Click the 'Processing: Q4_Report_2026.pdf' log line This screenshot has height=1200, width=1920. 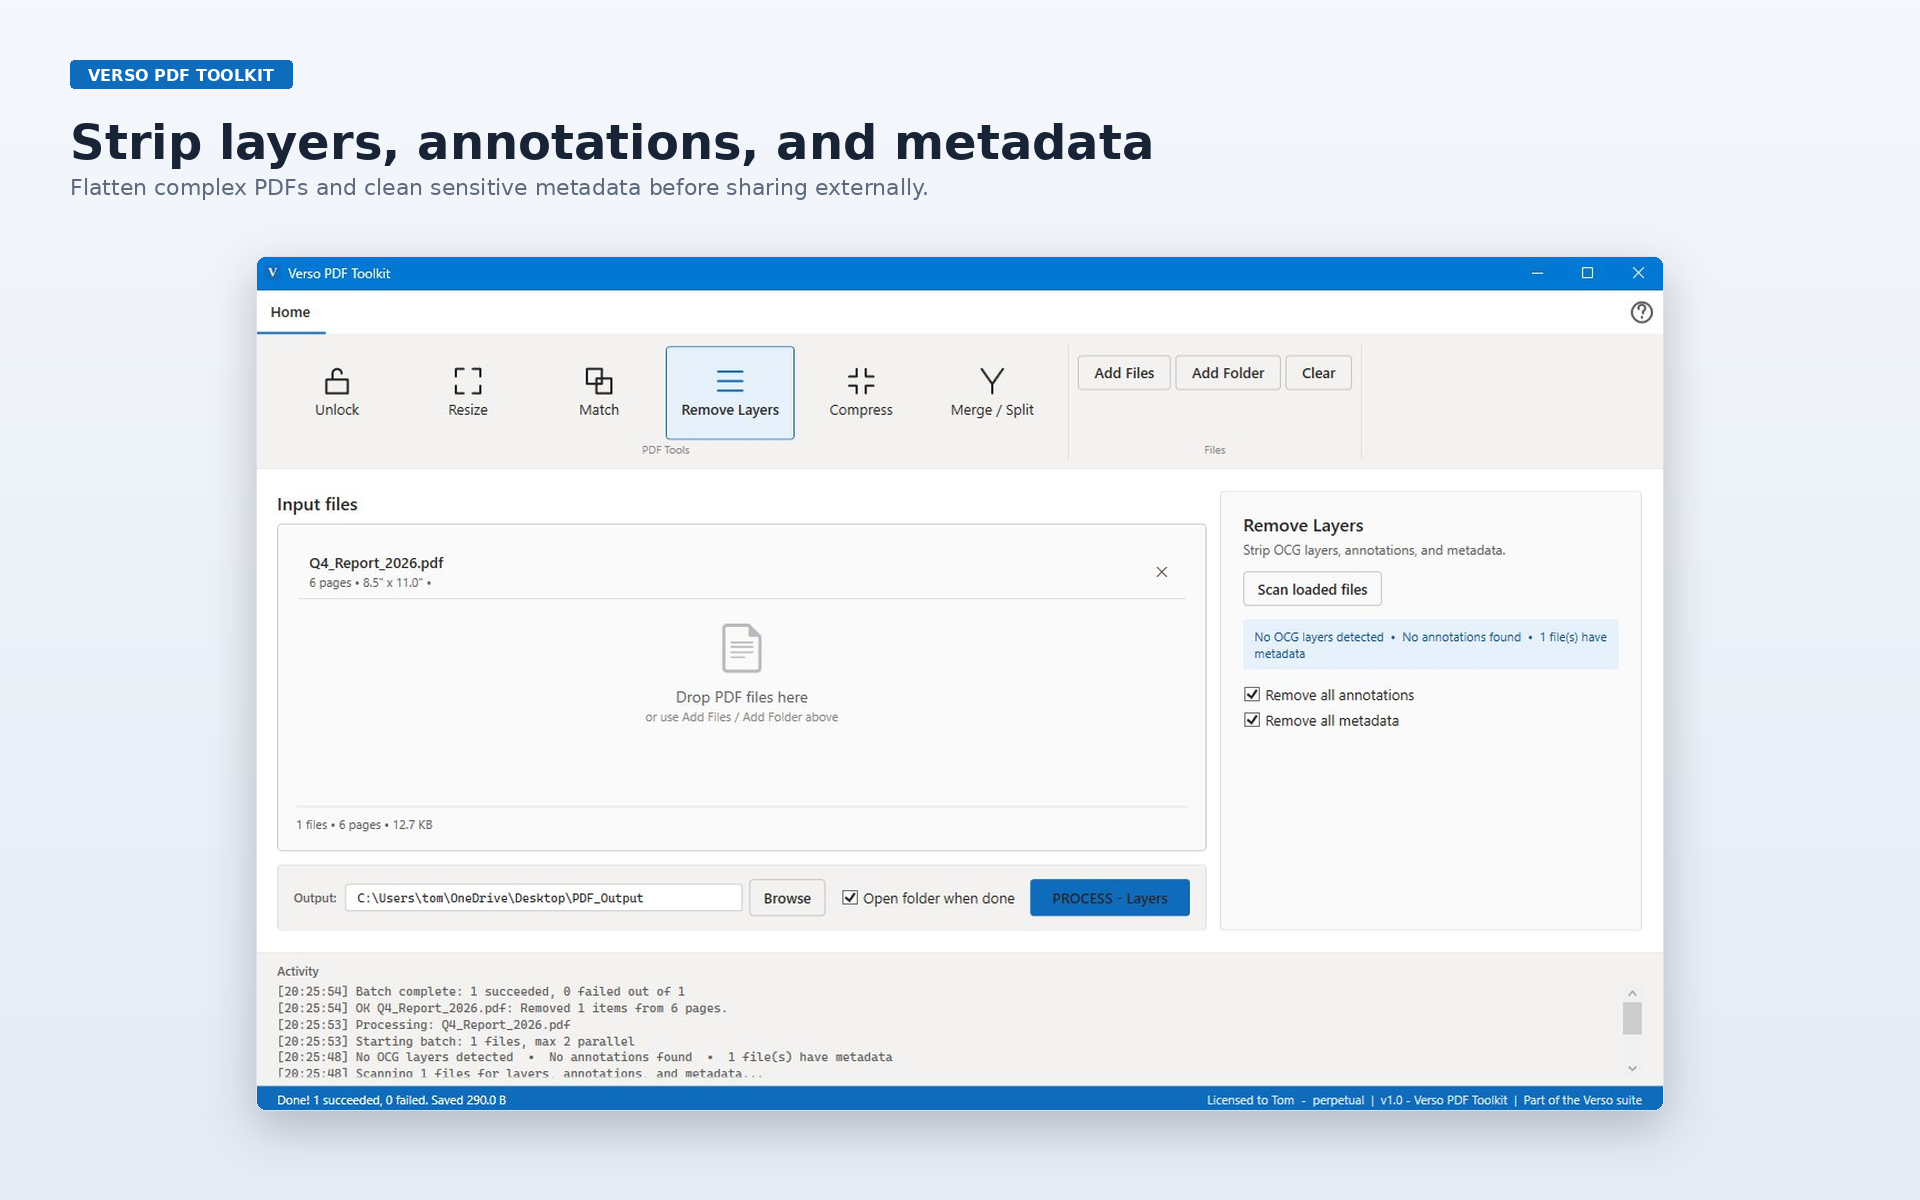[424, 1025]
